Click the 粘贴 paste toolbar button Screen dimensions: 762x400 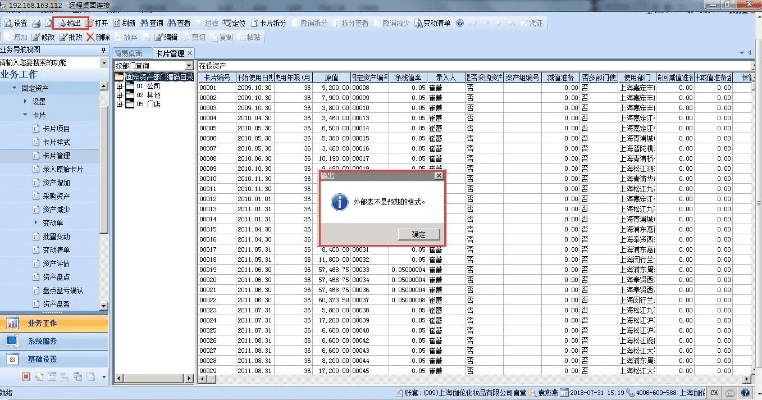(249, 37)
